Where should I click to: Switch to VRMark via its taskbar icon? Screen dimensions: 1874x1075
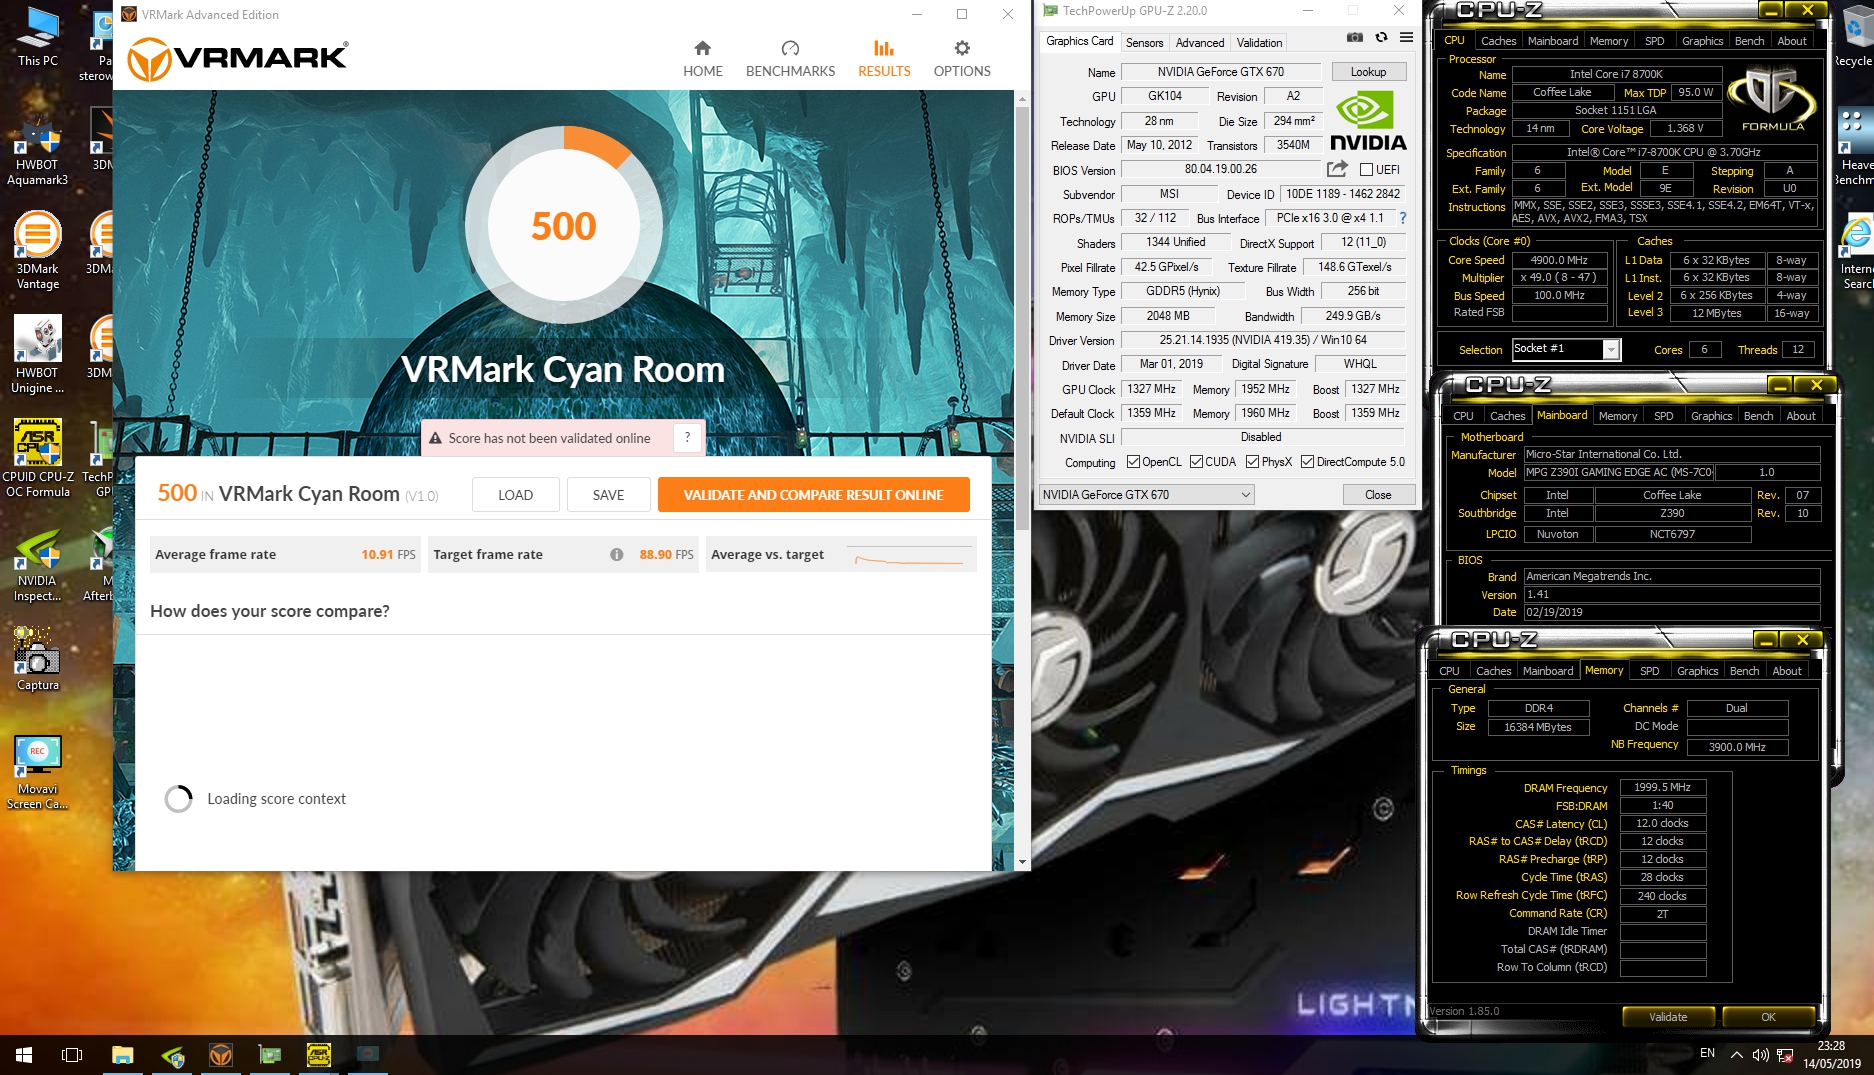point(221,1054)
